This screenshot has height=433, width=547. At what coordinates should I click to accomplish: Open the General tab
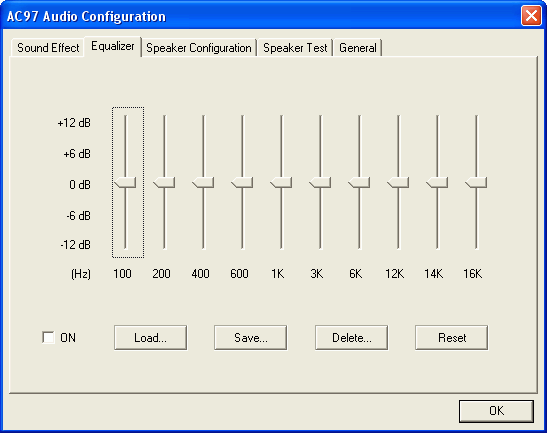tap(358, 48)
